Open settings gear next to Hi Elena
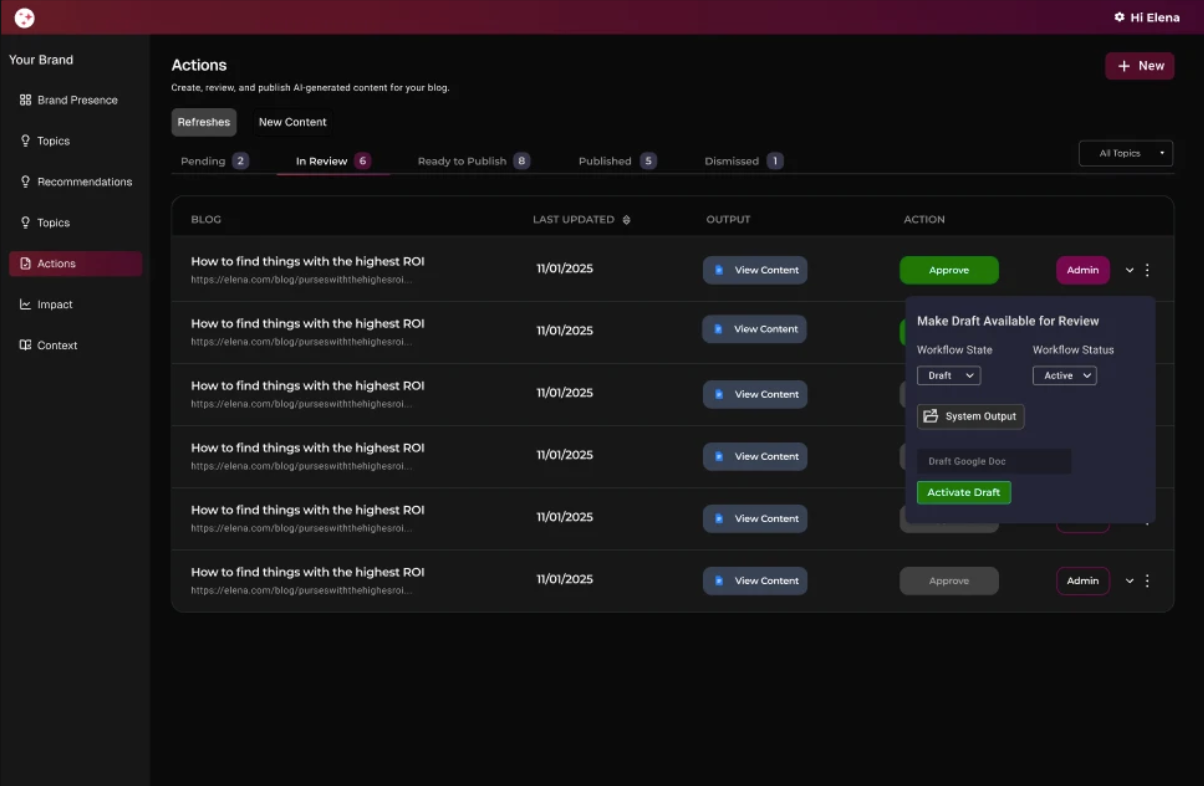Image resolution: width=1204 pixels, height=786 pixels. 1119,18
